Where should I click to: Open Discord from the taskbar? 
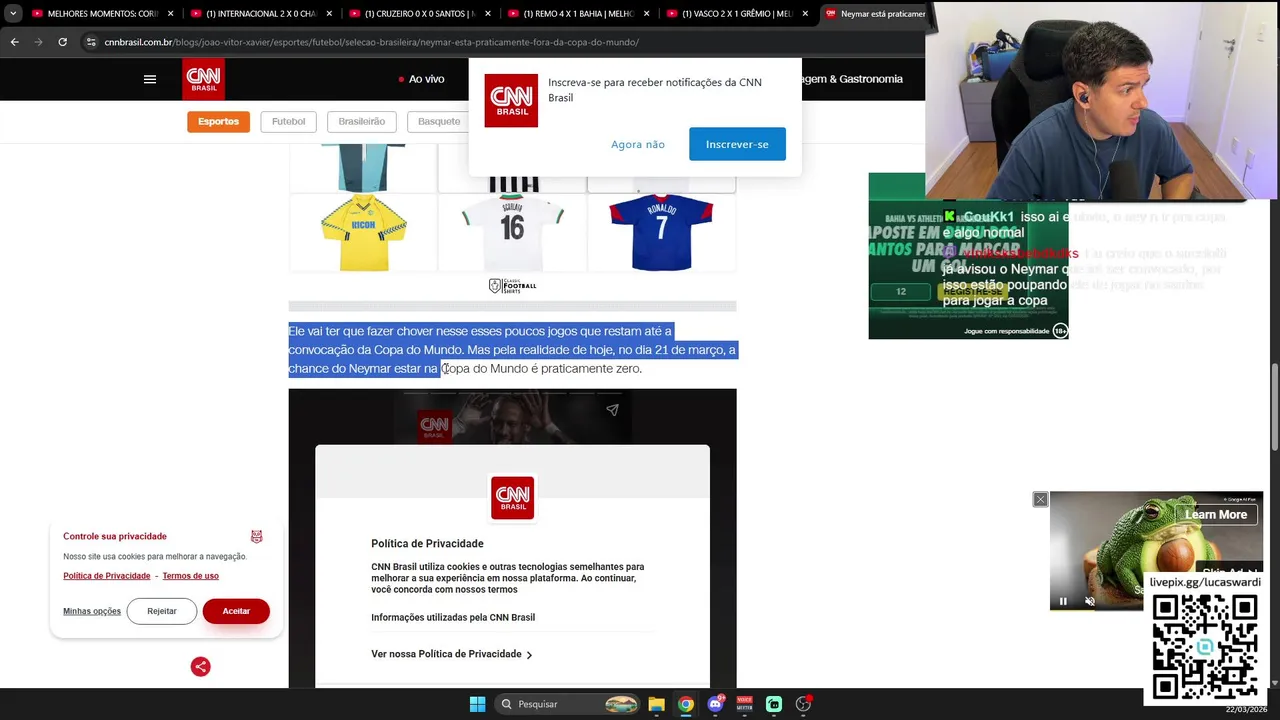(715, 704)
